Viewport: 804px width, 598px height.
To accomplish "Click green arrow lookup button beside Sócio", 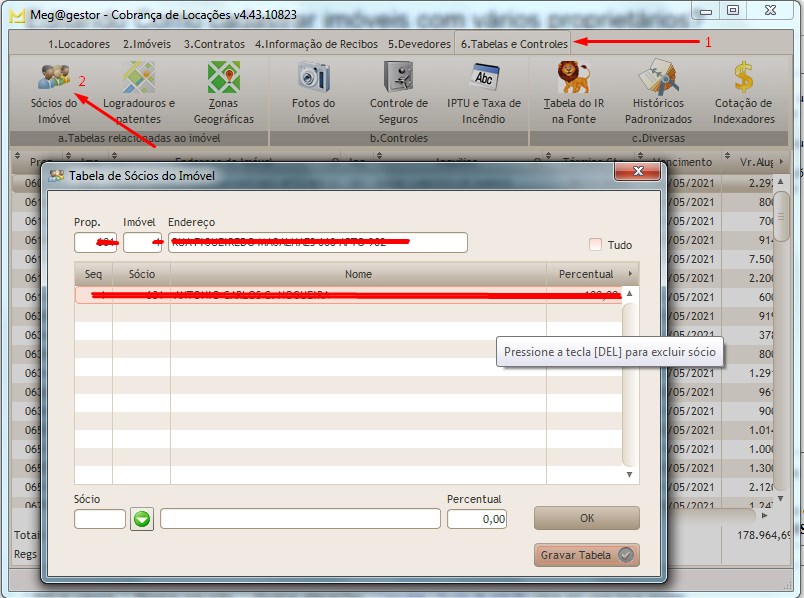I will click(142, 519).
